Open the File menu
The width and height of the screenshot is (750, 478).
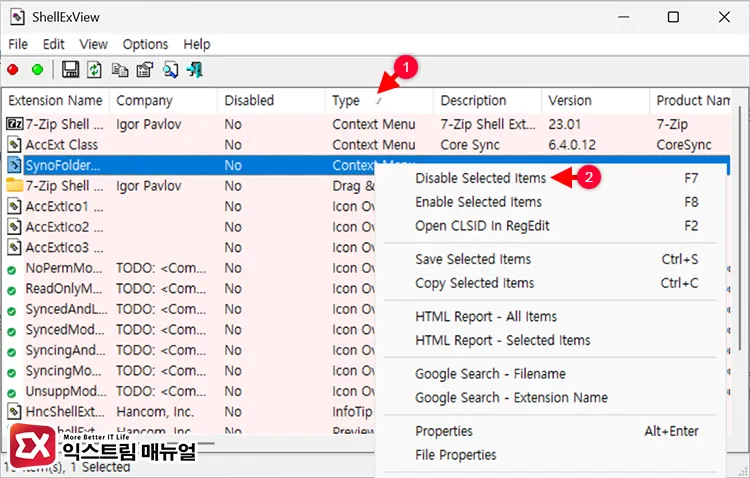18,44
